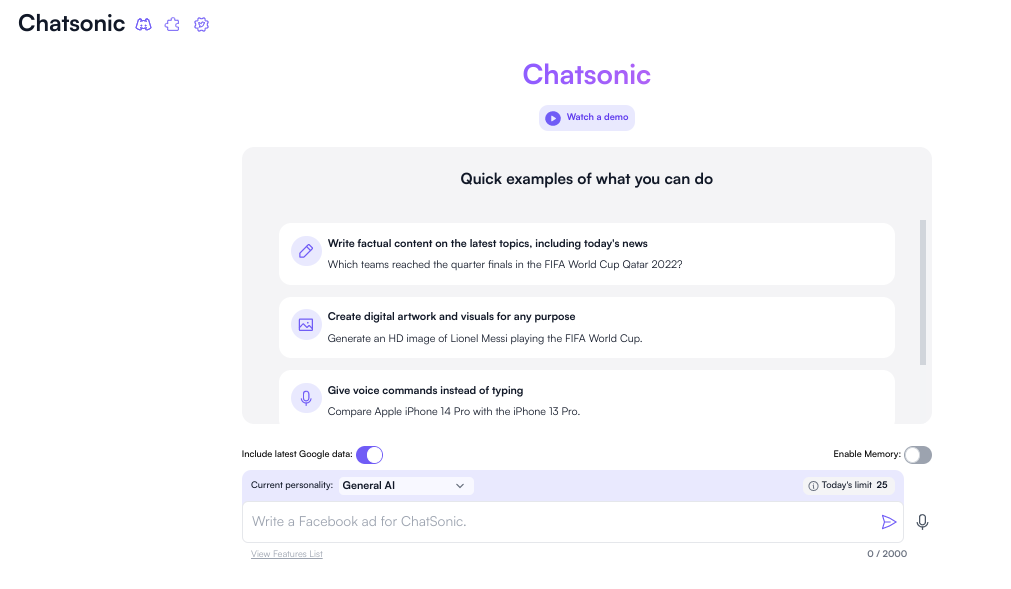
Task: Click the Twitter verified badge icon
Action: pyautogui.click(x=201, y=24)
